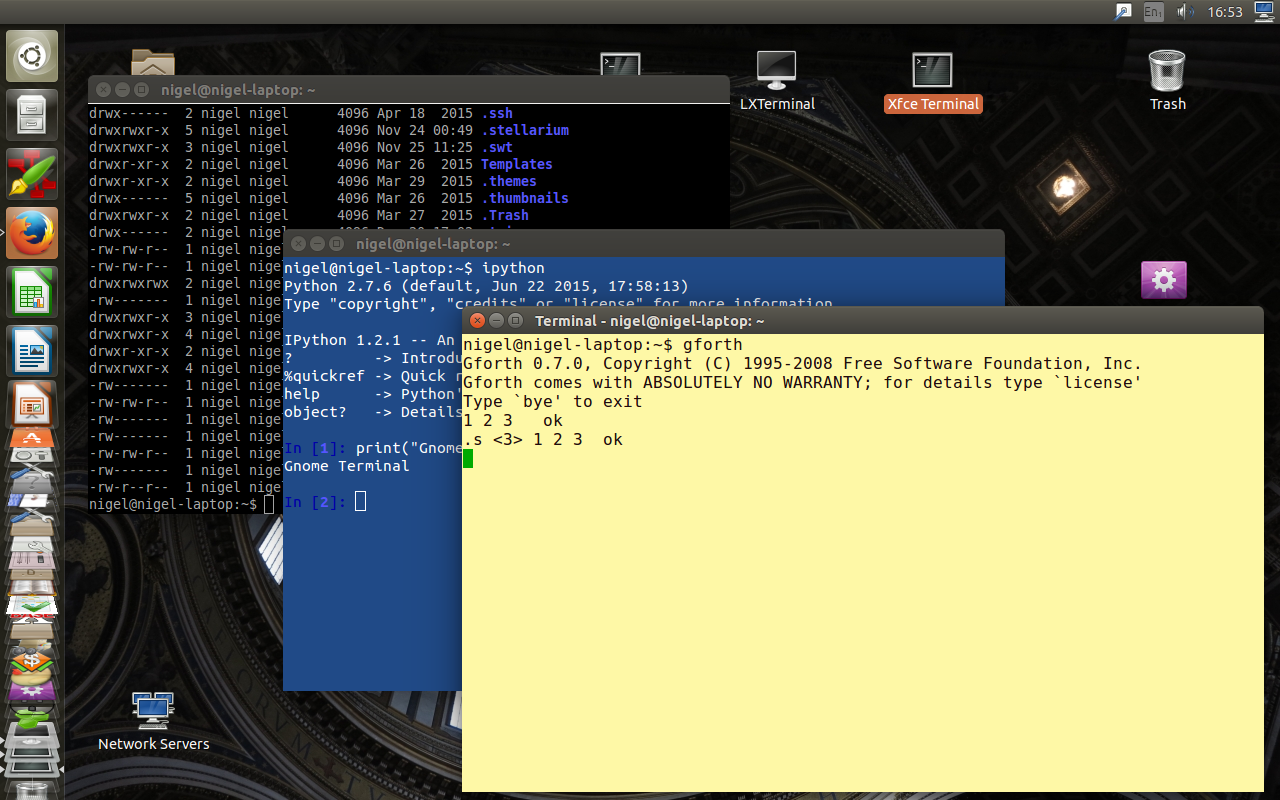Click the green cursor in Gforth terminal
Image resolution: width=1280 pixels, height=800 pixels.
(468, 459)
